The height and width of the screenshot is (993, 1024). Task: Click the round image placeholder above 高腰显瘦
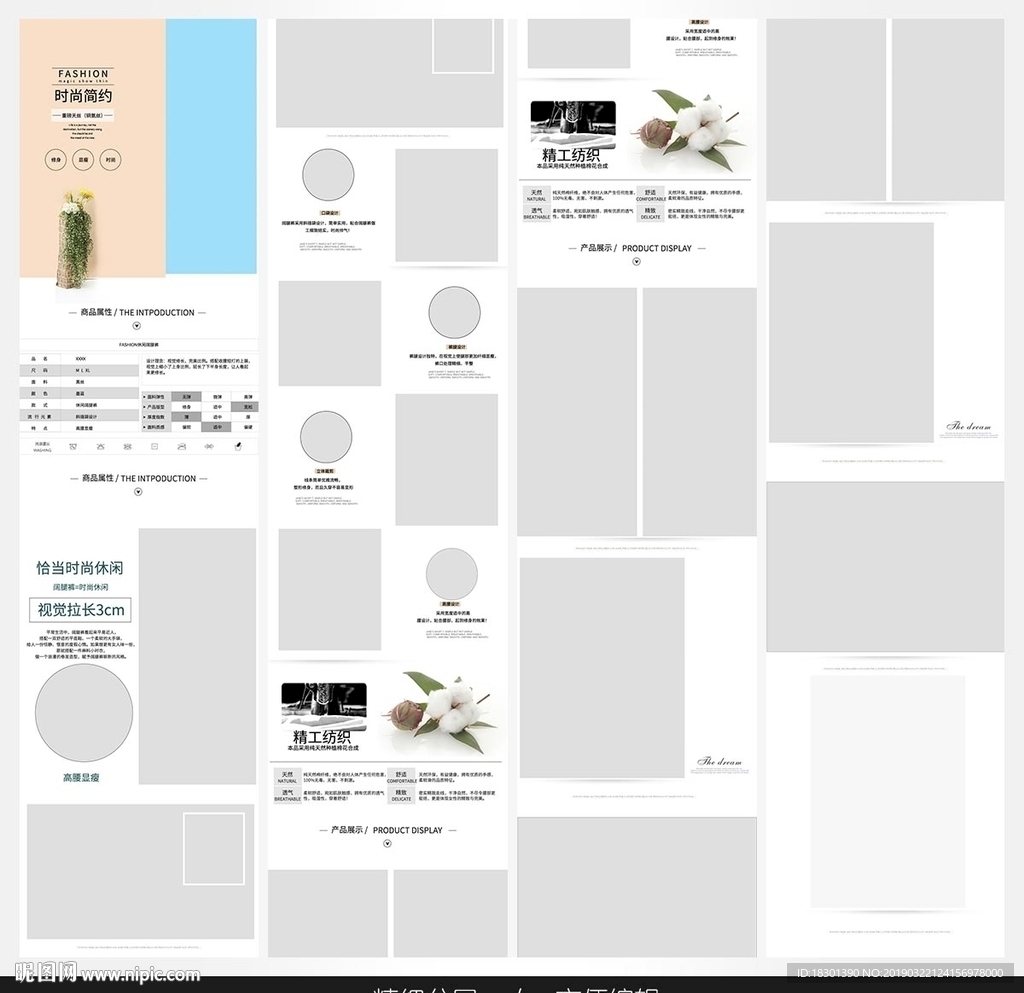coord(84,714)
